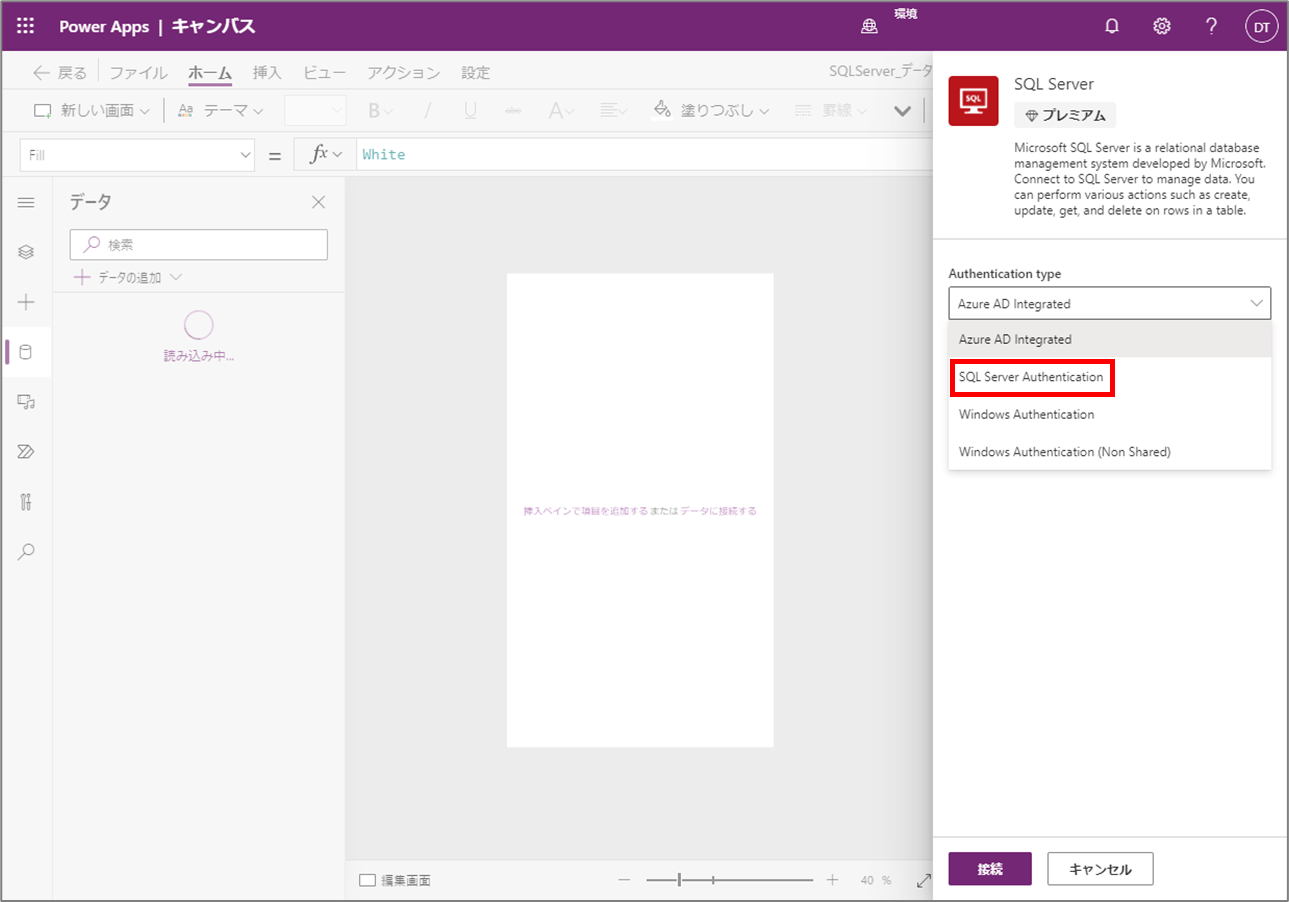The height and width of the screenshot is (902, 1289).
Task: Open the Tree view layers icon
Action: point(27,252)
